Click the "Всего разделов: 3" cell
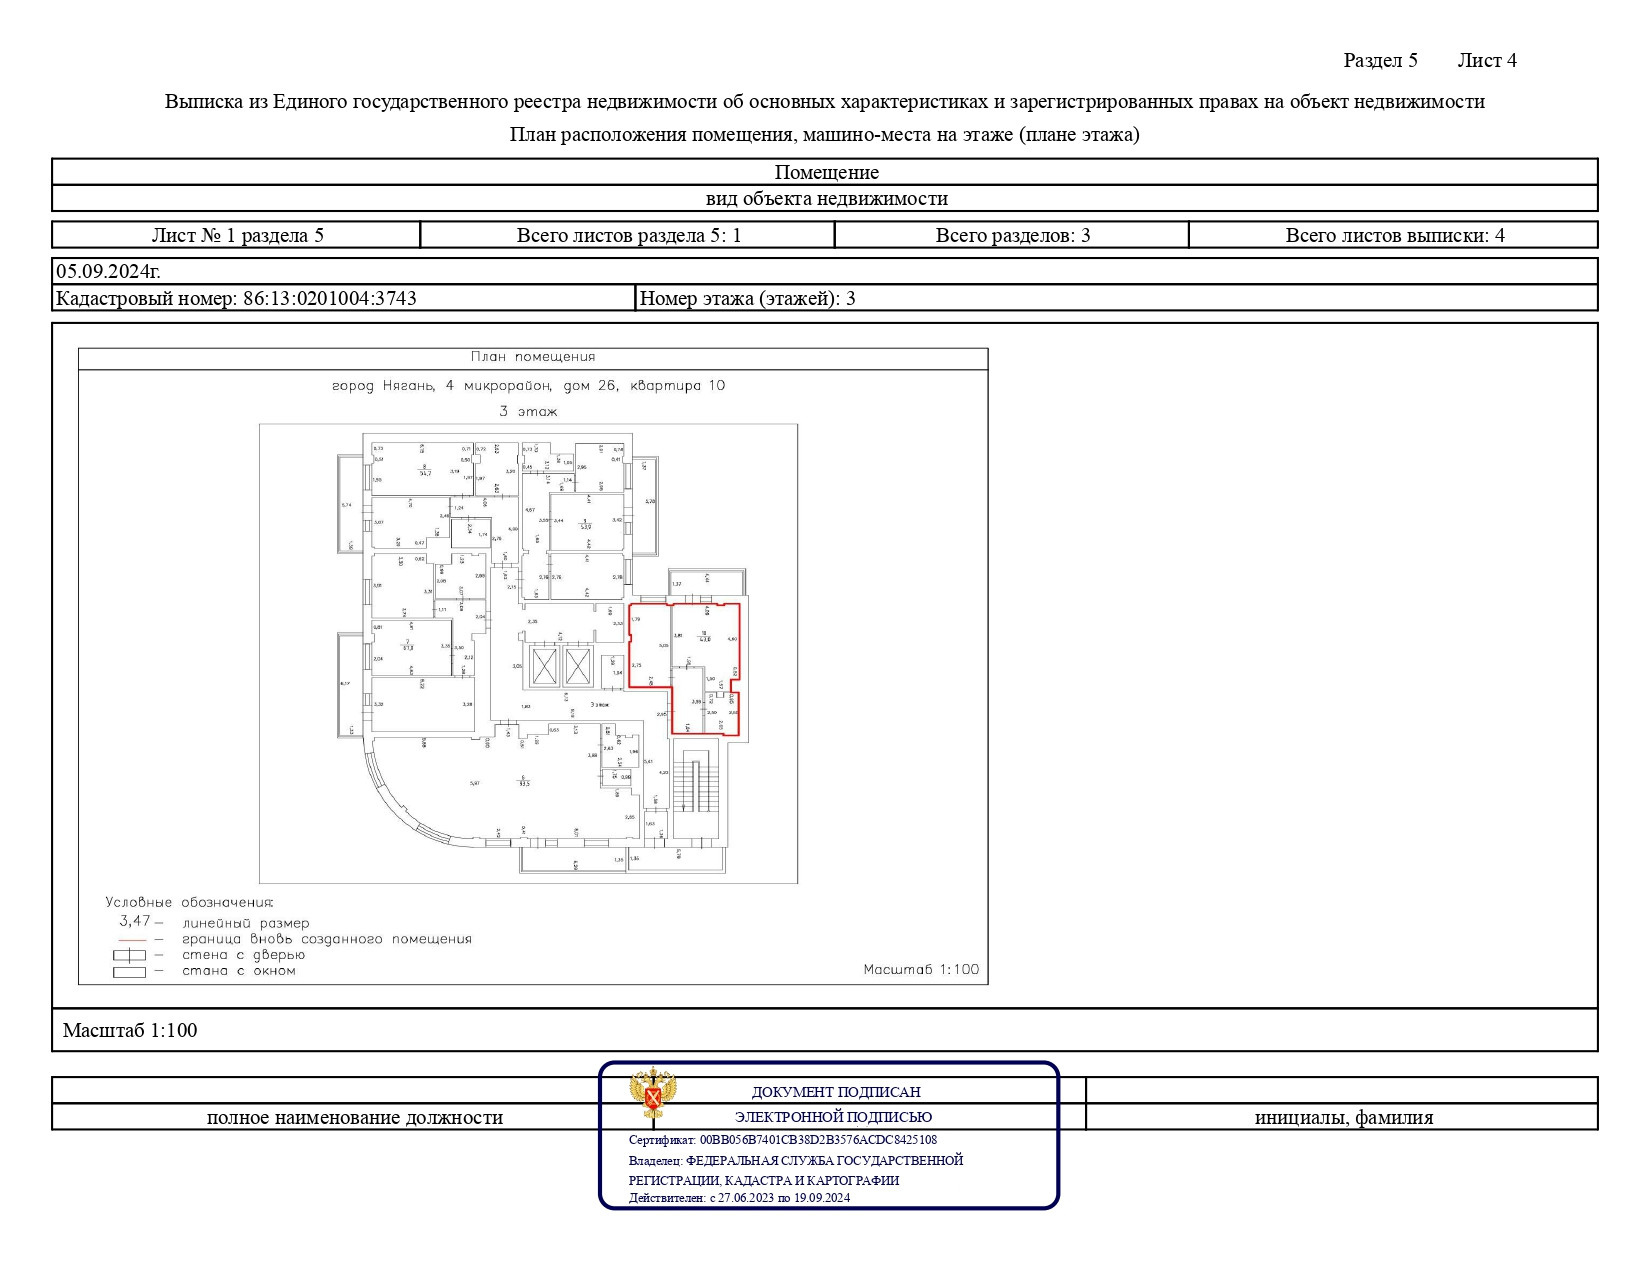The image size is (1650, 1275). [x=1012, y=235]
